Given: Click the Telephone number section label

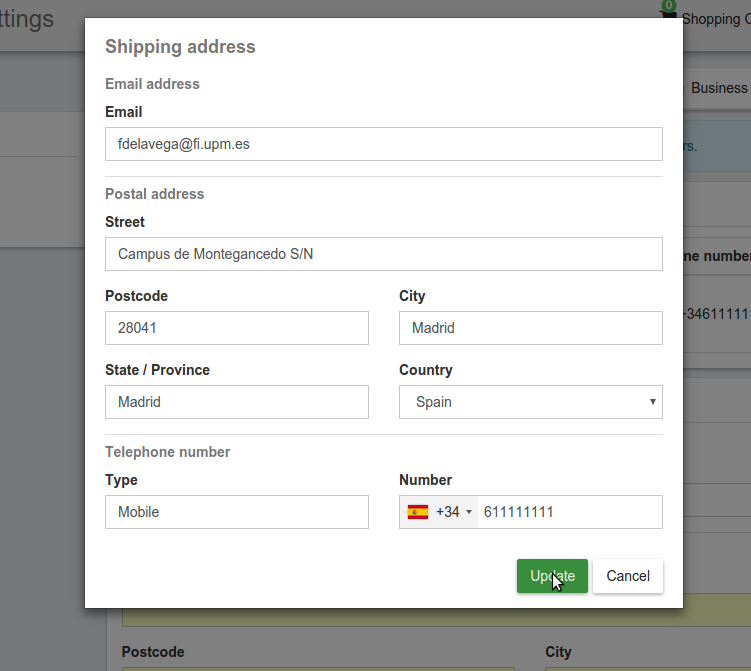Looking at the screenshot, I should click(168, 452).
